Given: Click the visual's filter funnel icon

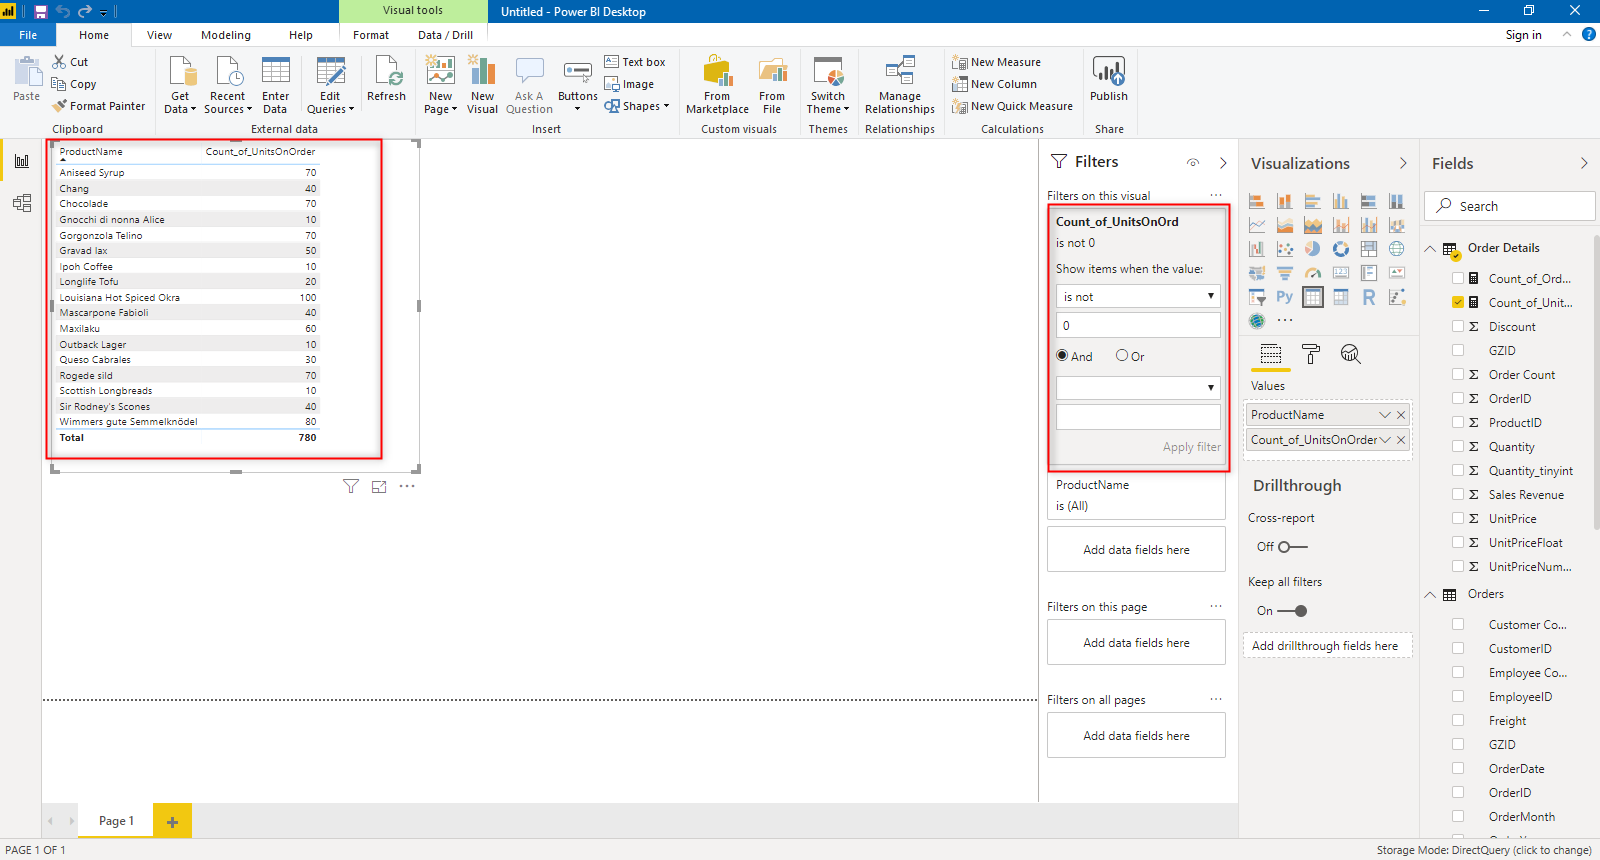Looking at the screenshot, I should point(351,487).
